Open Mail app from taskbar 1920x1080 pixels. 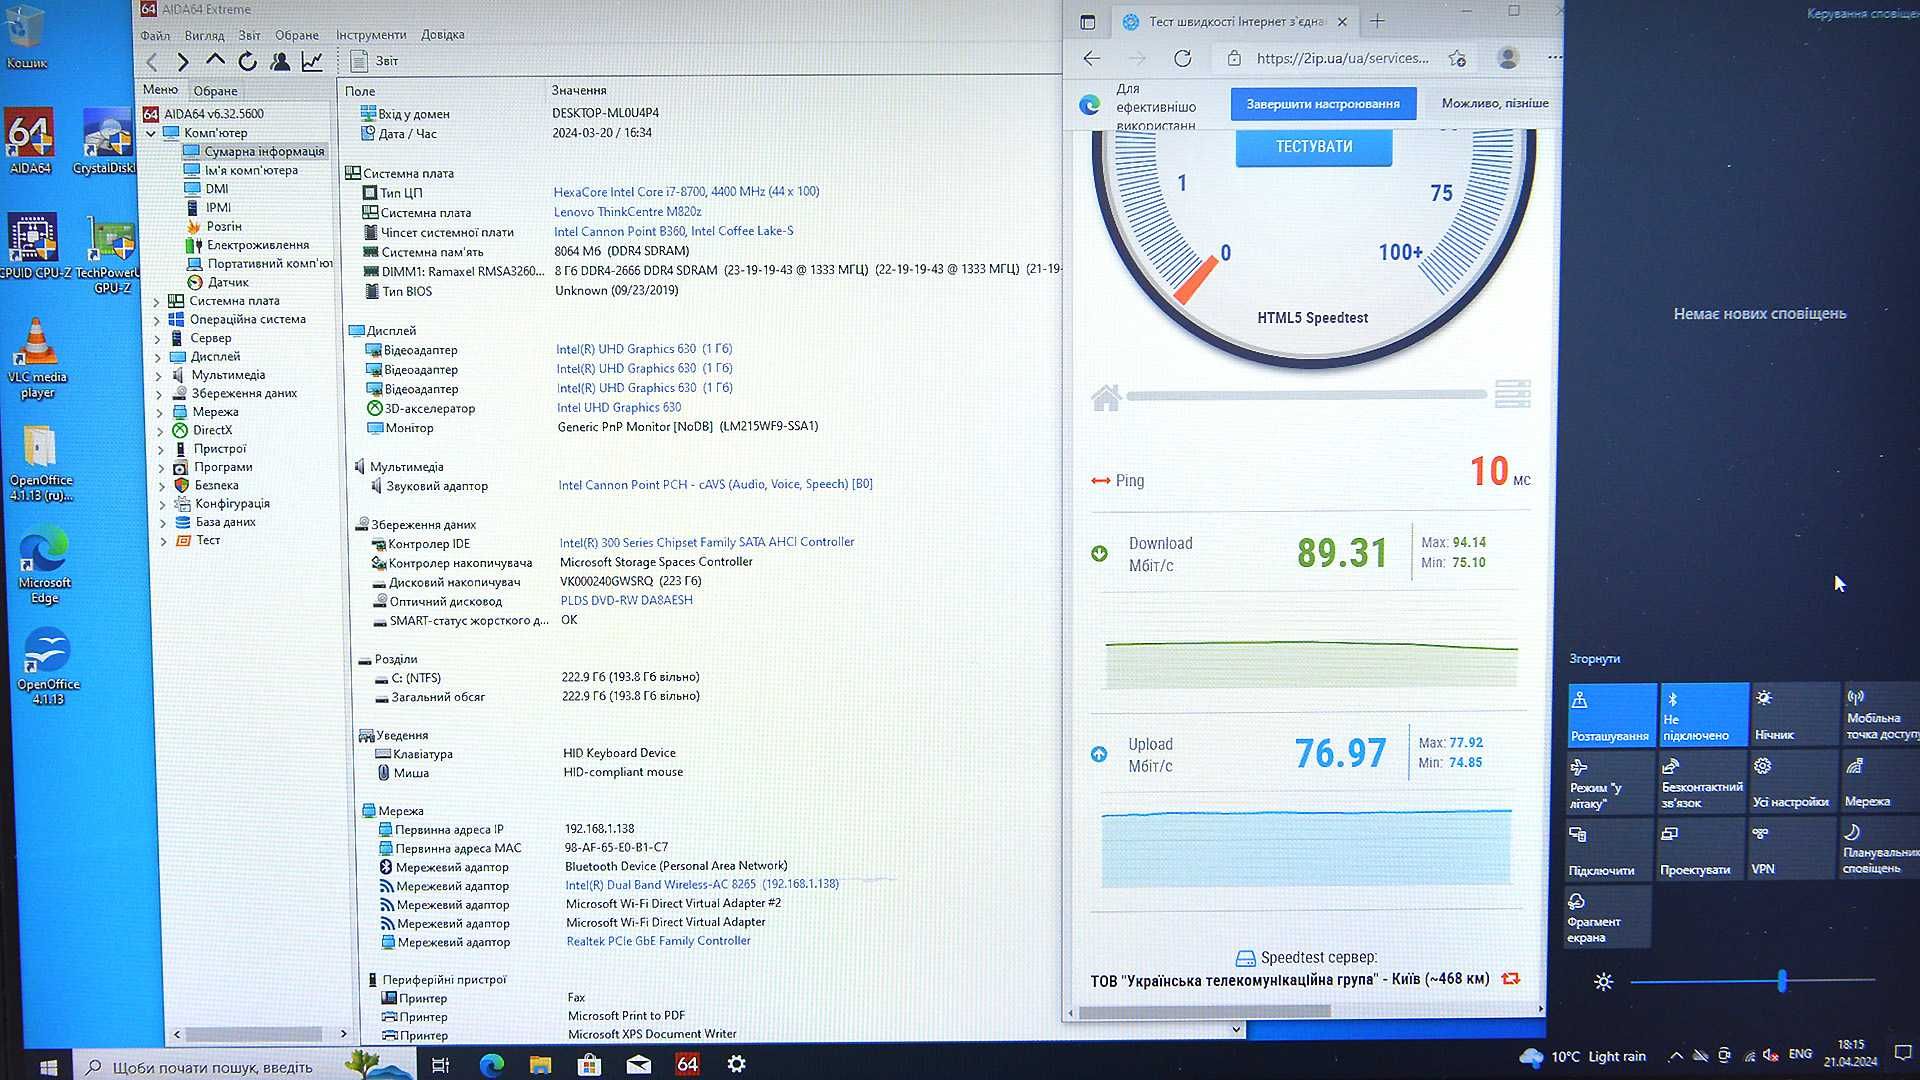[638, 1065]
